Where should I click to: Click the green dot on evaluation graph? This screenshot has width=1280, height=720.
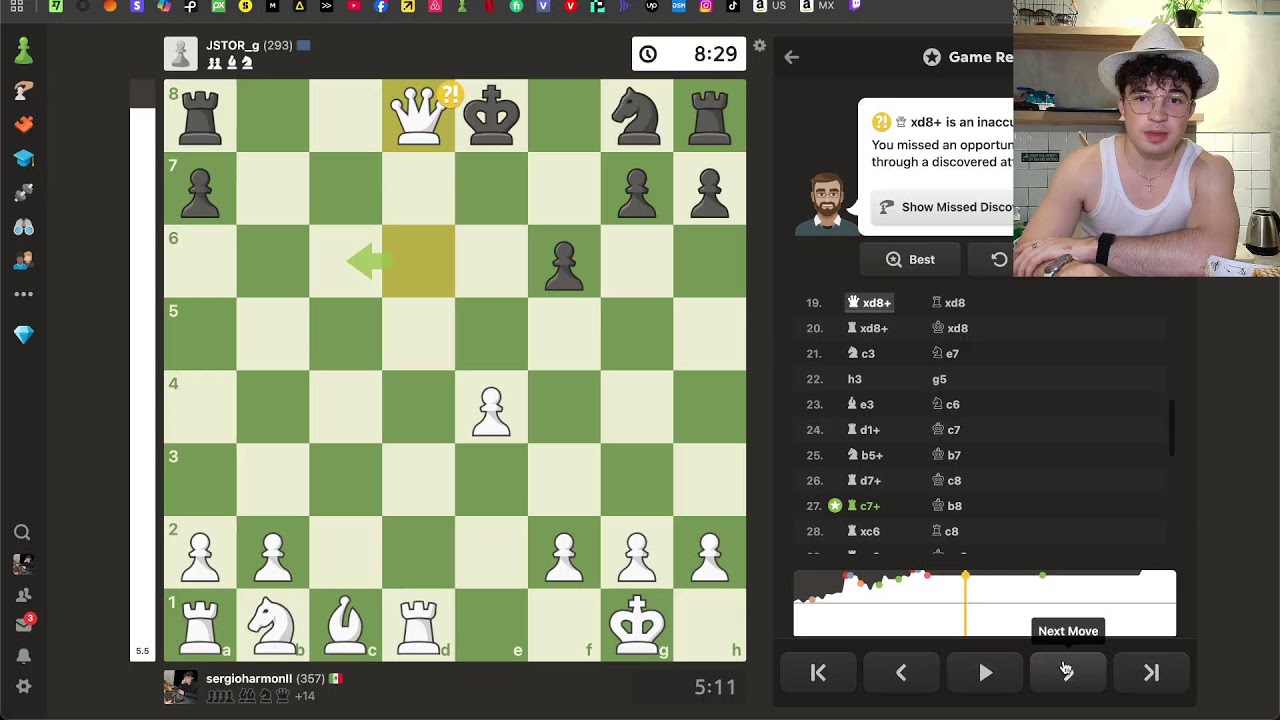click(1043, 576)
